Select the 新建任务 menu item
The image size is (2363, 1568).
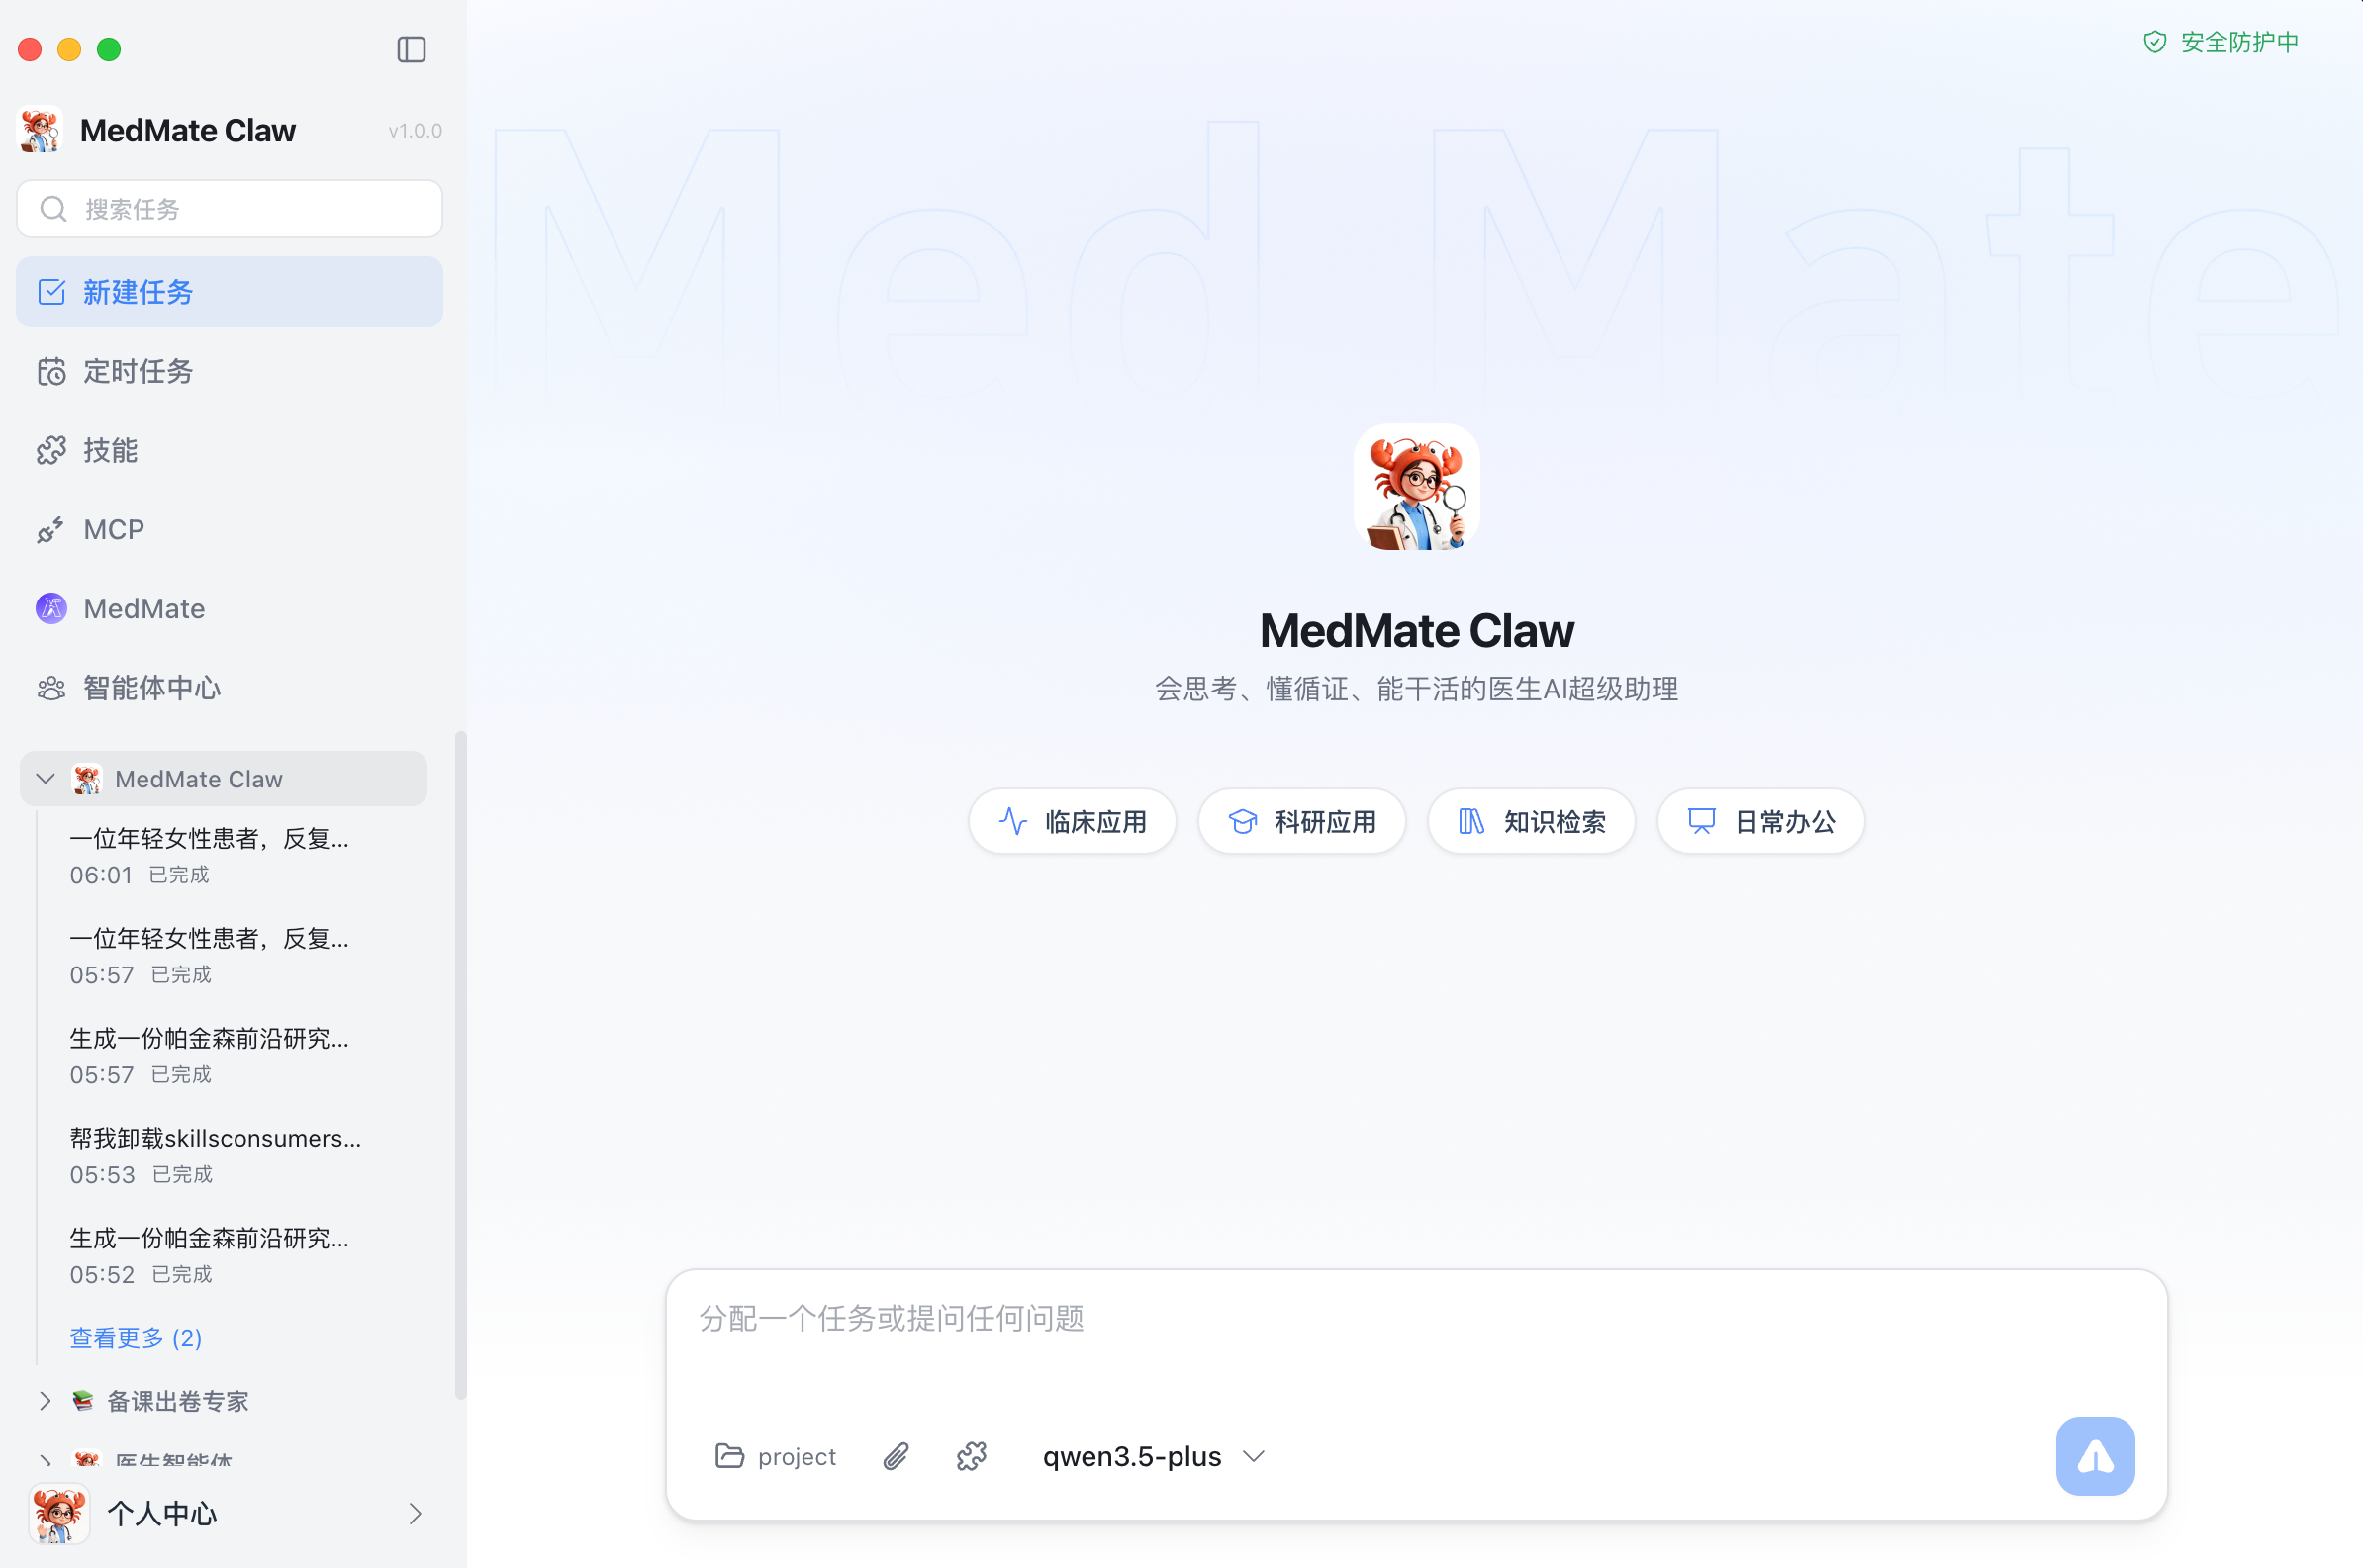229,292
